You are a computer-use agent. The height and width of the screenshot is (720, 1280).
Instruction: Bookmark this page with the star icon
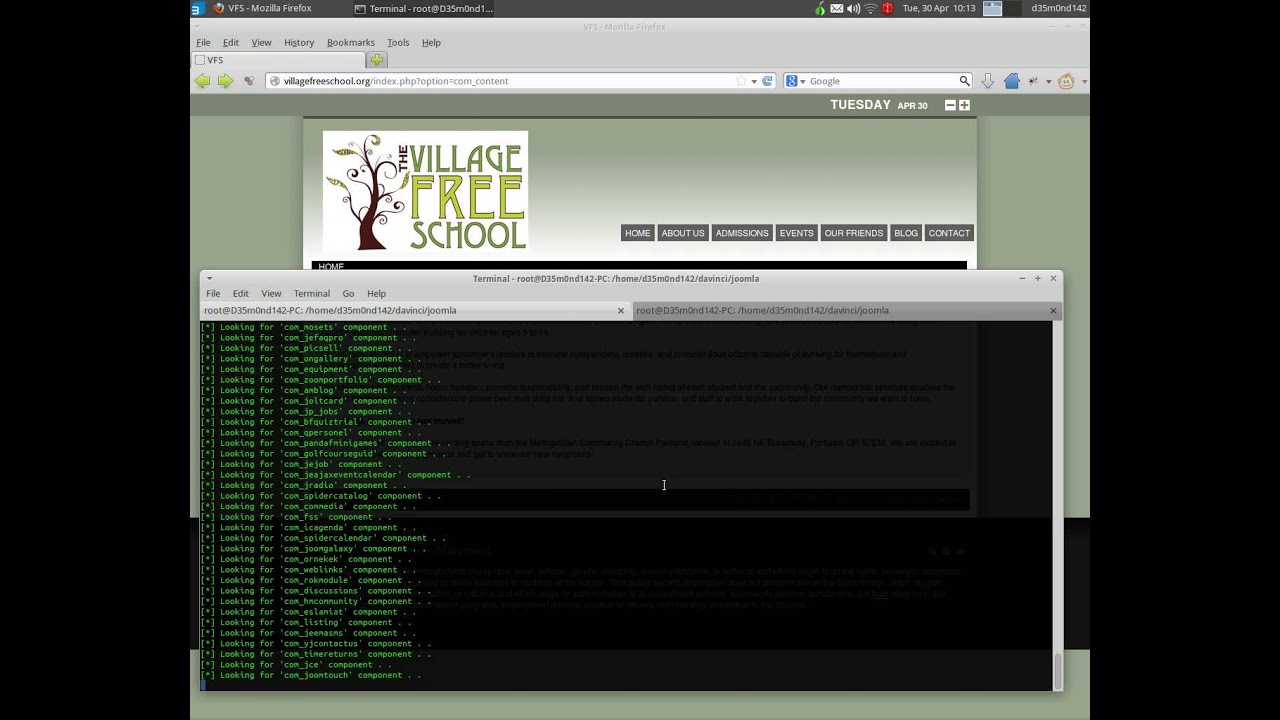click(741, 81)
